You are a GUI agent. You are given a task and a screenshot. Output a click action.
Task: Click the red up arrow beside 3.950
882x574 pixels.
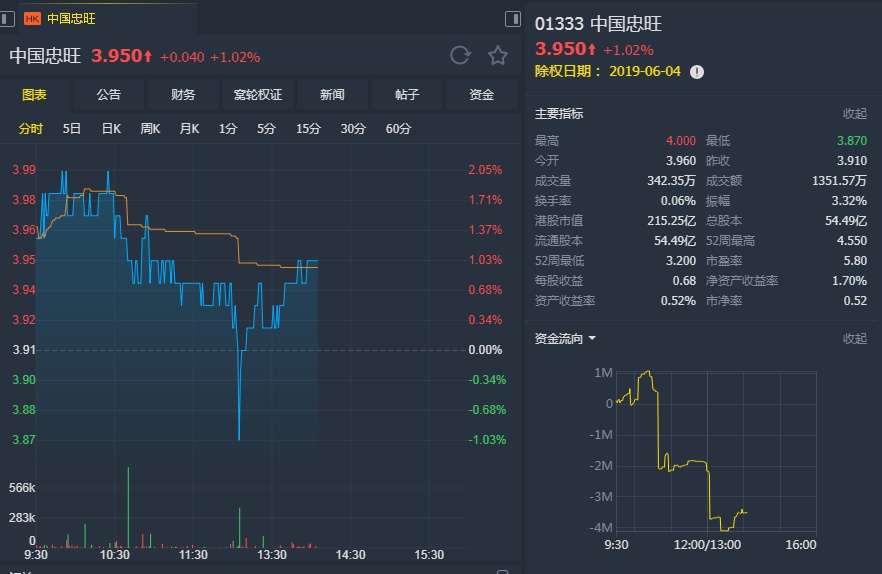point(147,56)
